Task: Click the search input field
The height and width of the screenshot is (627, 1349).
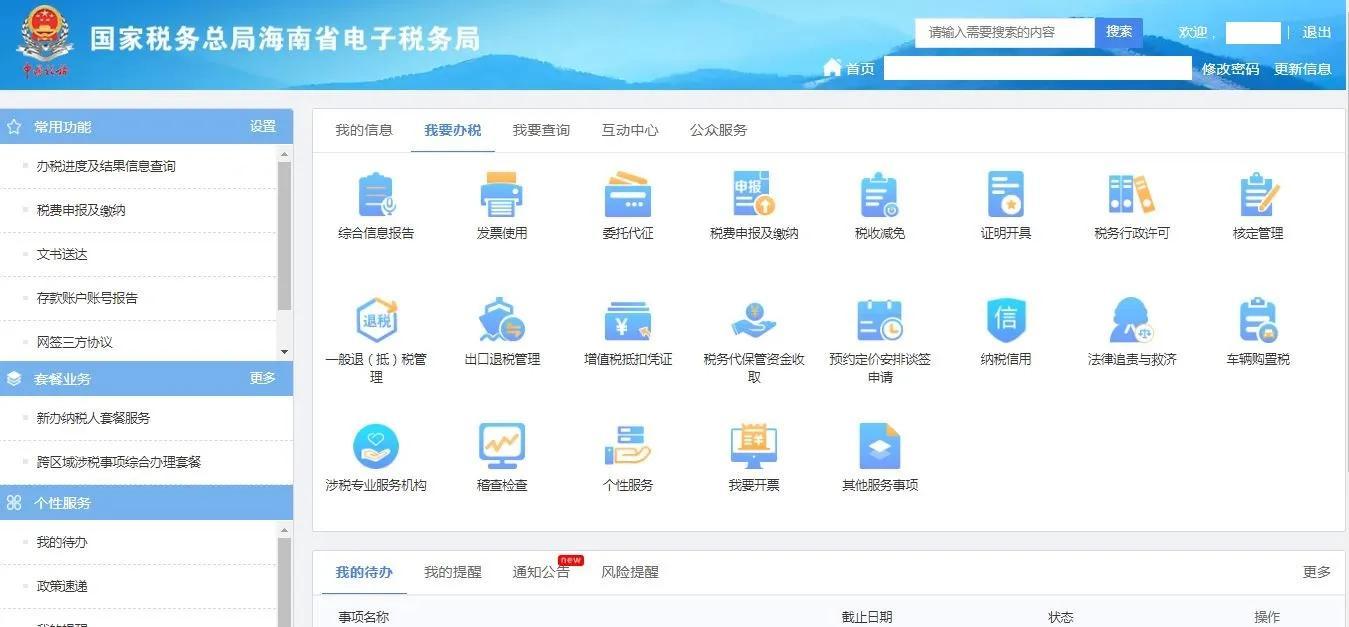Action: click(x=1005, y=32)
